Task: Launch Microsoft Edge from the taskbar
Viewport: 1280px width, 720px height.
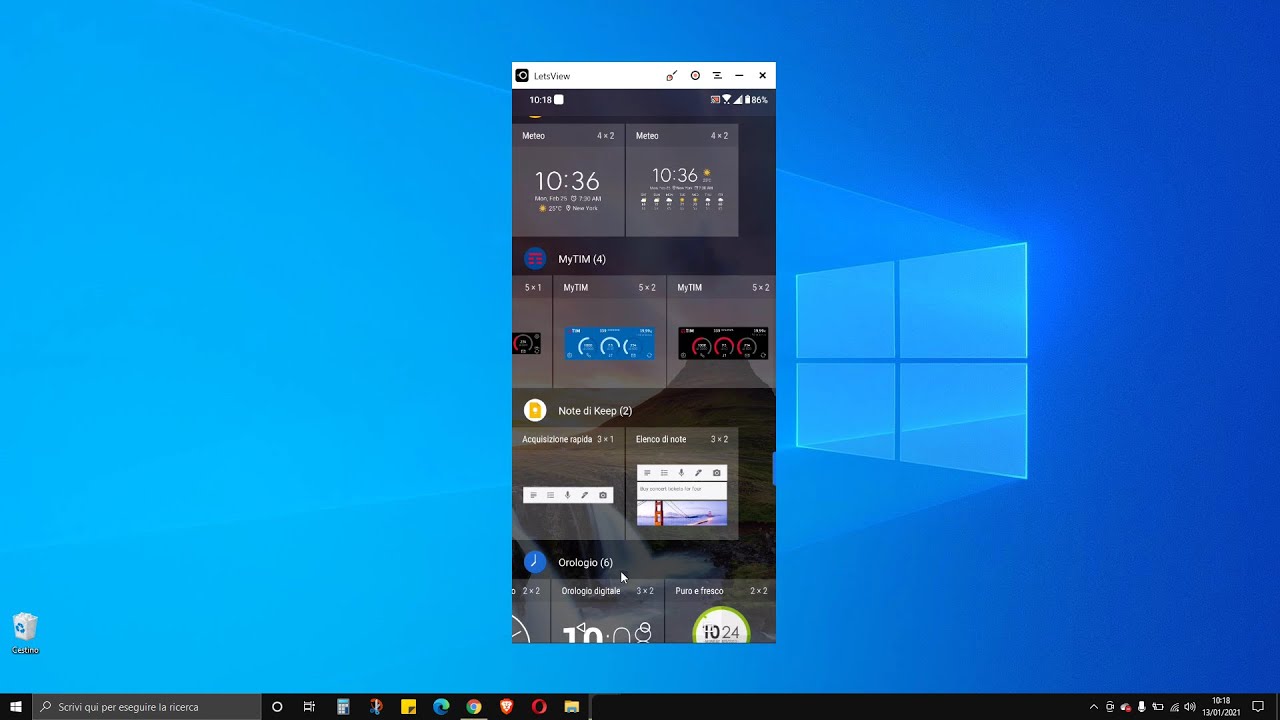Action: pos(441,707)
